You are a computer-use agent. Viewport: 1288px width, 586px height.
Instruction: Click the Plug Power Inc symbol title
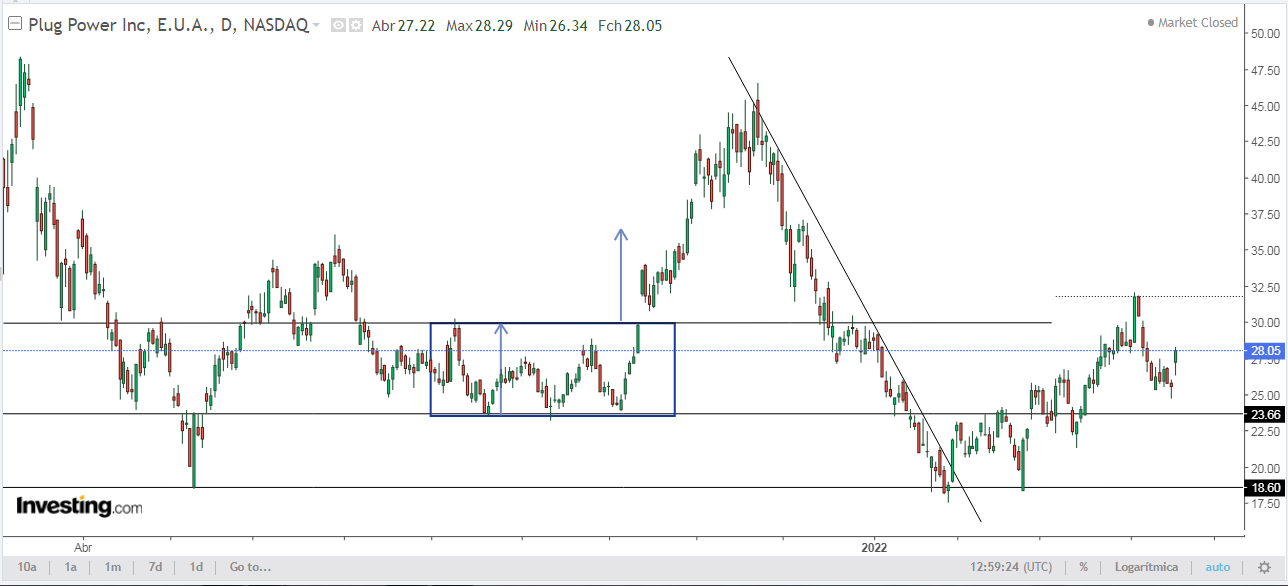[167, 25]
